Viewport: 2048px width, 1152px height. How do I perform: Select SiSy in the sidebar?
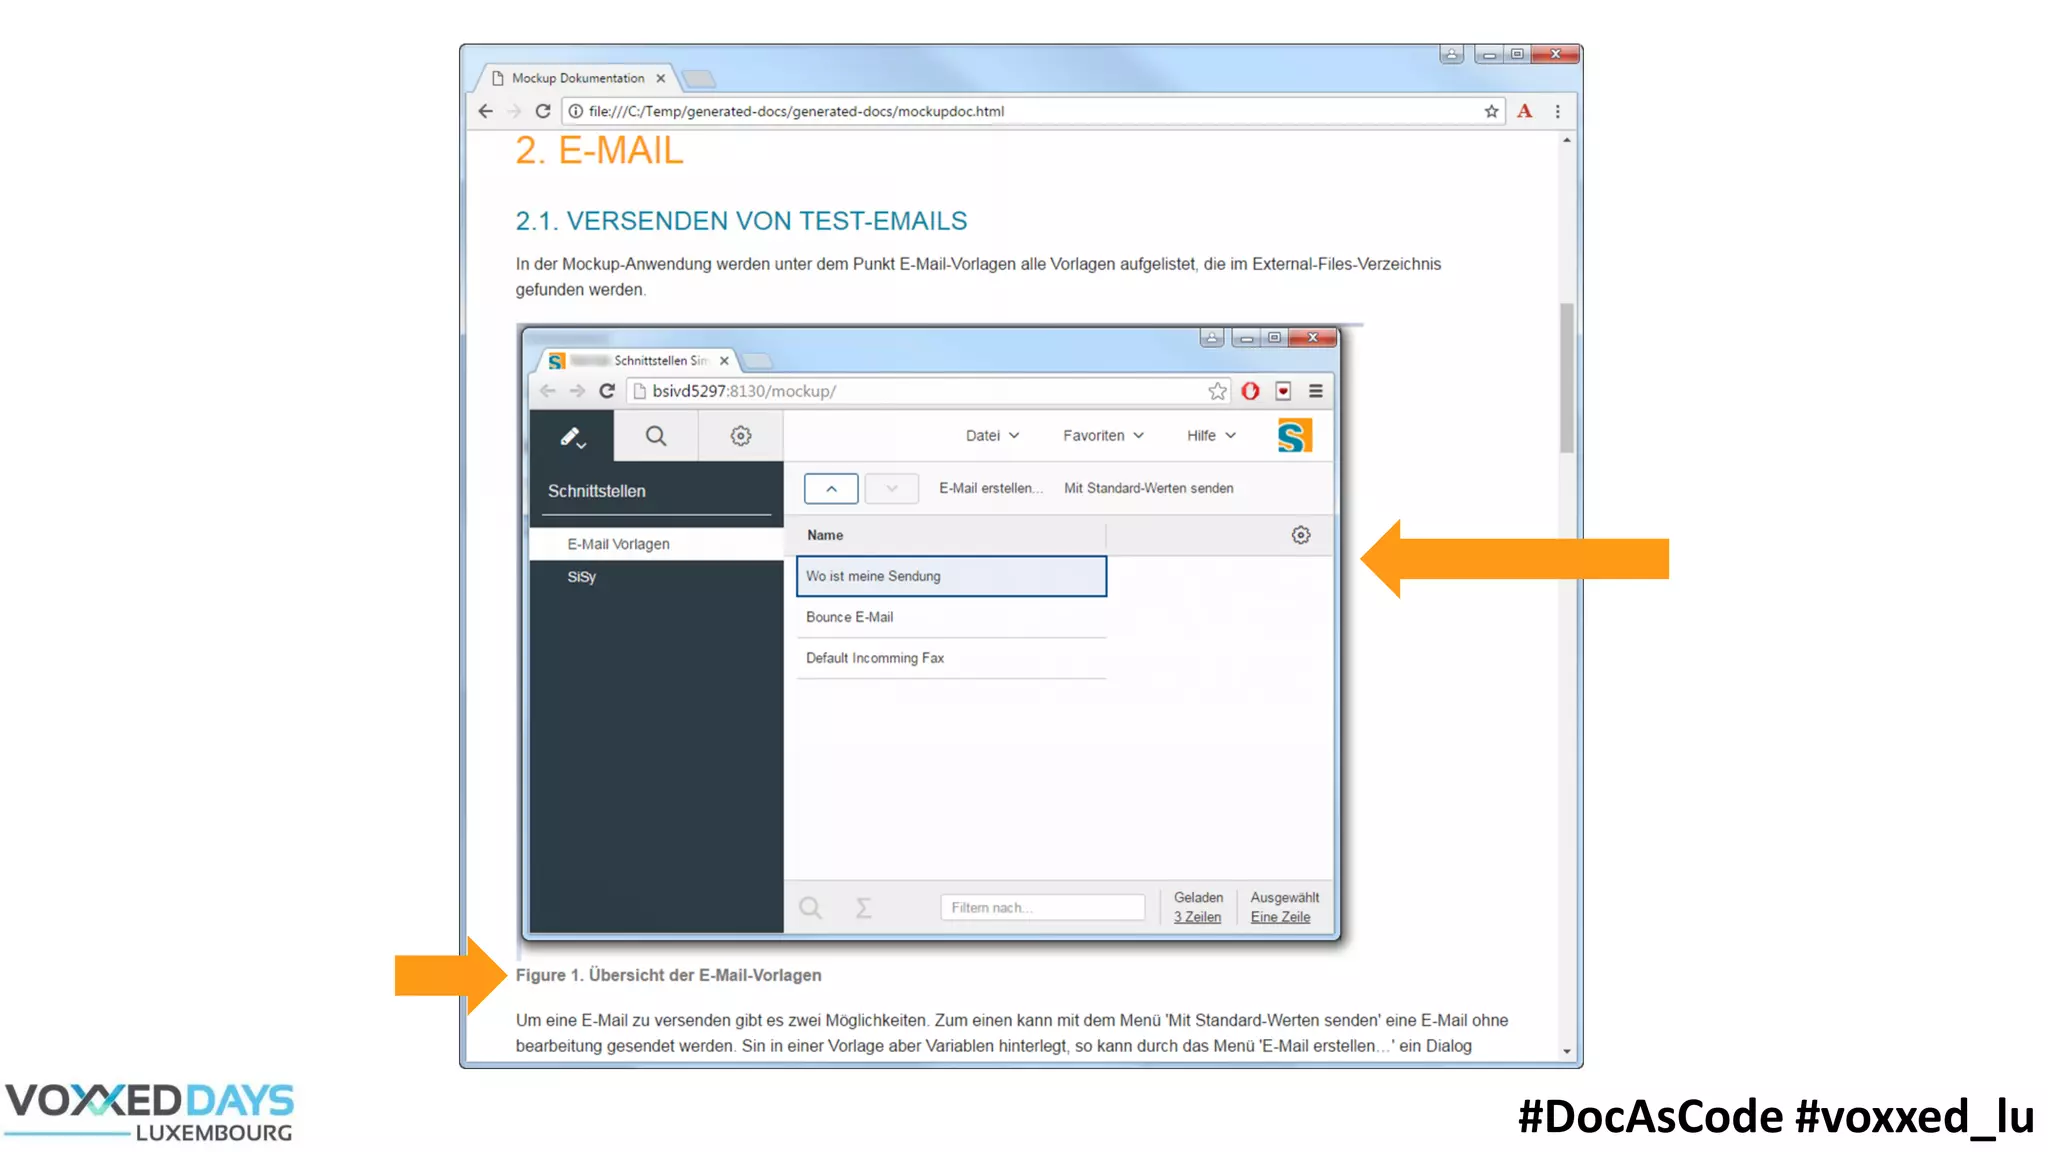[x=657, y=577]
